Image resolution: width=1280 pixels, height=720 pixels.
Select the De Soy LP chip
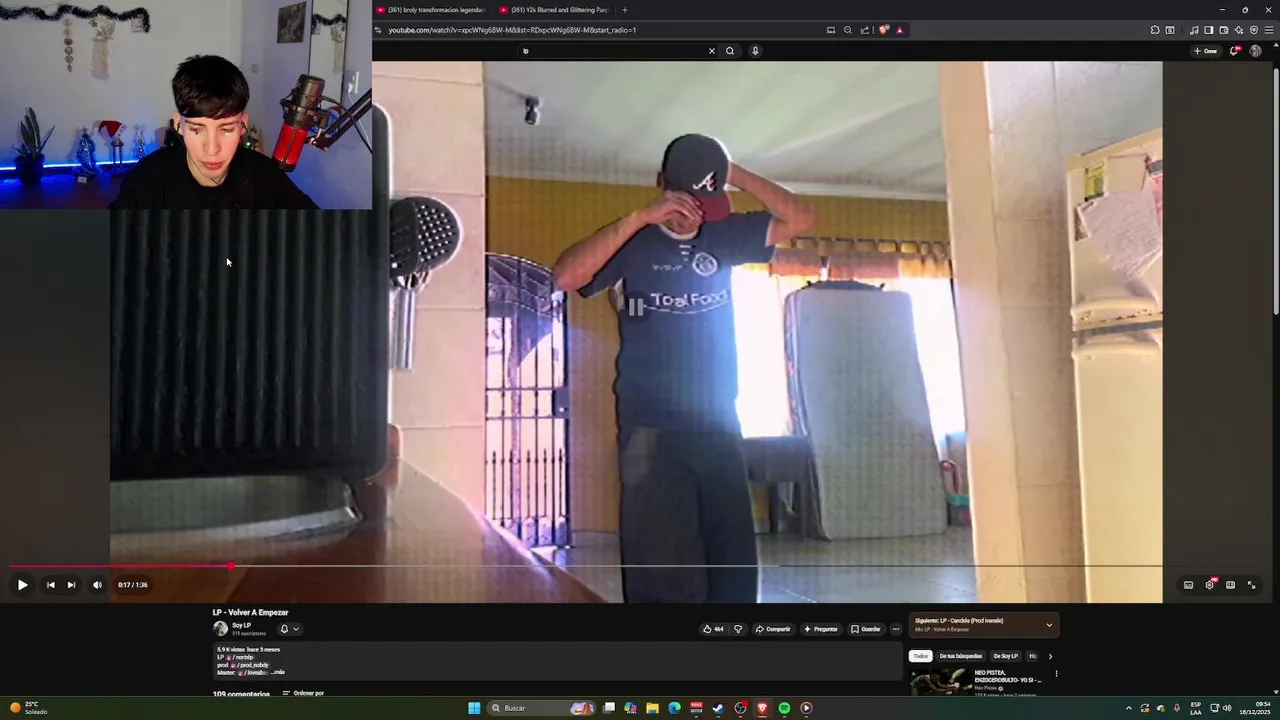(x=1005, y=656)
